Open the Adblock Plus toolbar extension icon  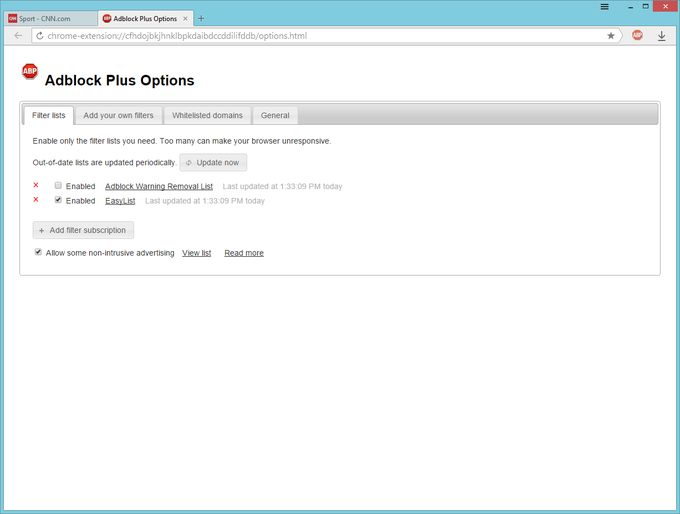637,35
